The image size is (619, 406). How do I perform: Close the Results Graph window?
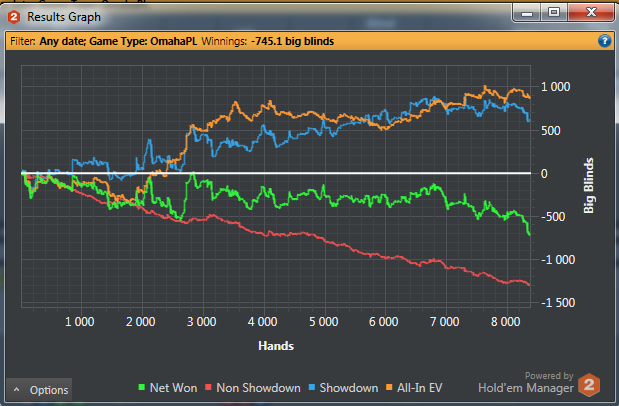point(591,13)
